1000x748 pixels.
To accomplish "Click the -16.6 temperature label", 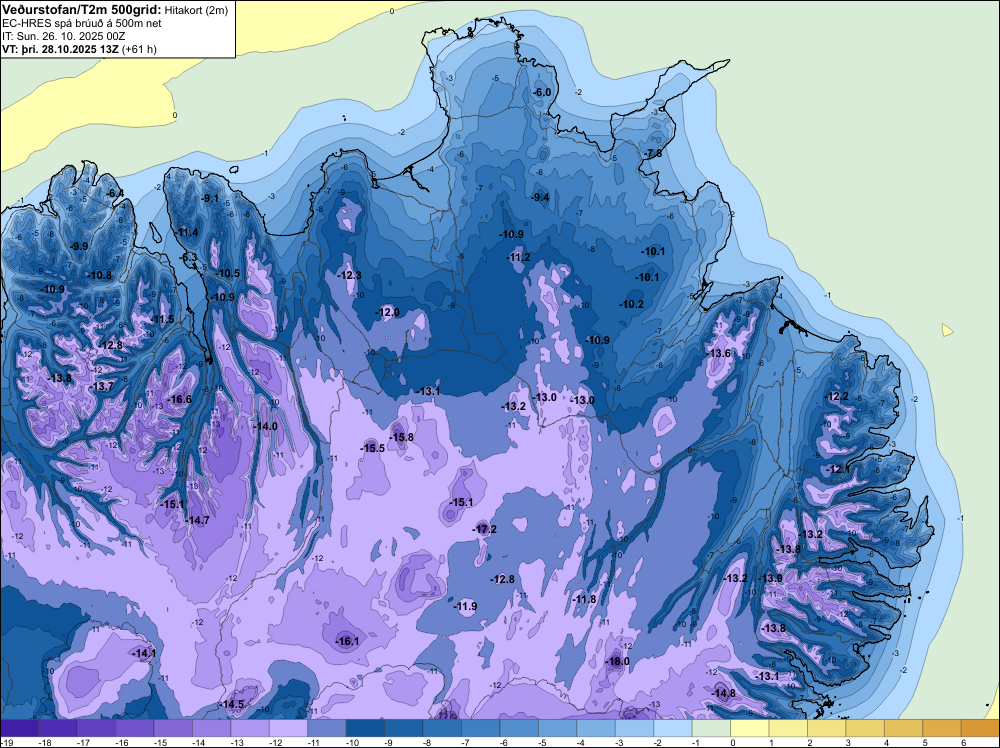I will pyautogui.click(x=179, y=399).
